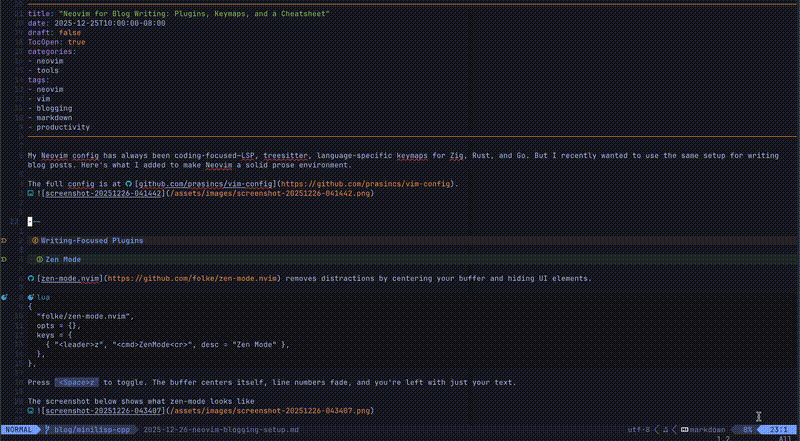Click the NORMAL mode indicator
The width and height of the screenshot is (800, 441).
18,430
